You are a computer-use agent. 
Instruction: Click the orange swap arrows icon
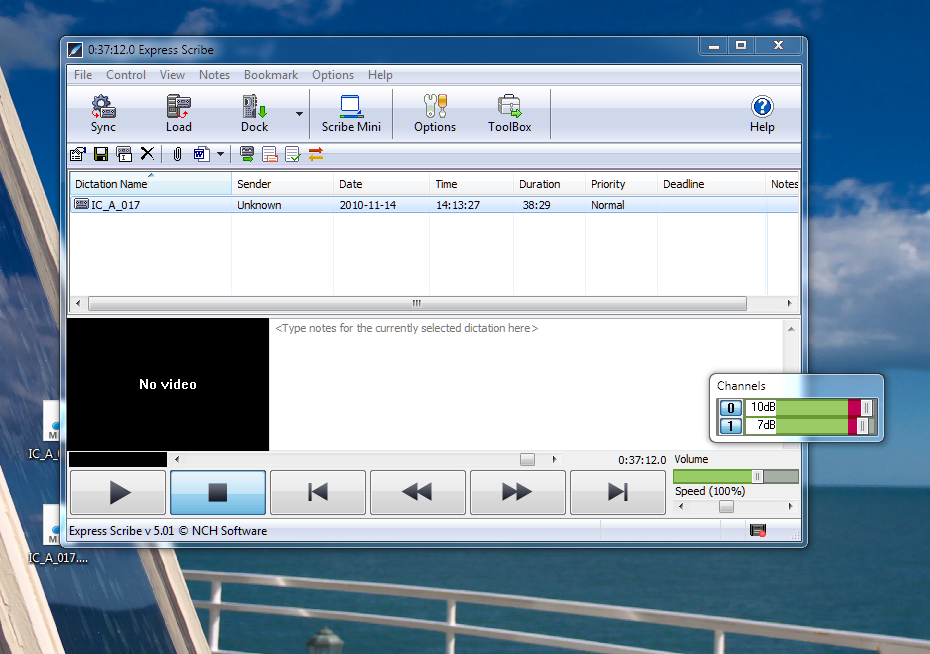coord(316,154)
